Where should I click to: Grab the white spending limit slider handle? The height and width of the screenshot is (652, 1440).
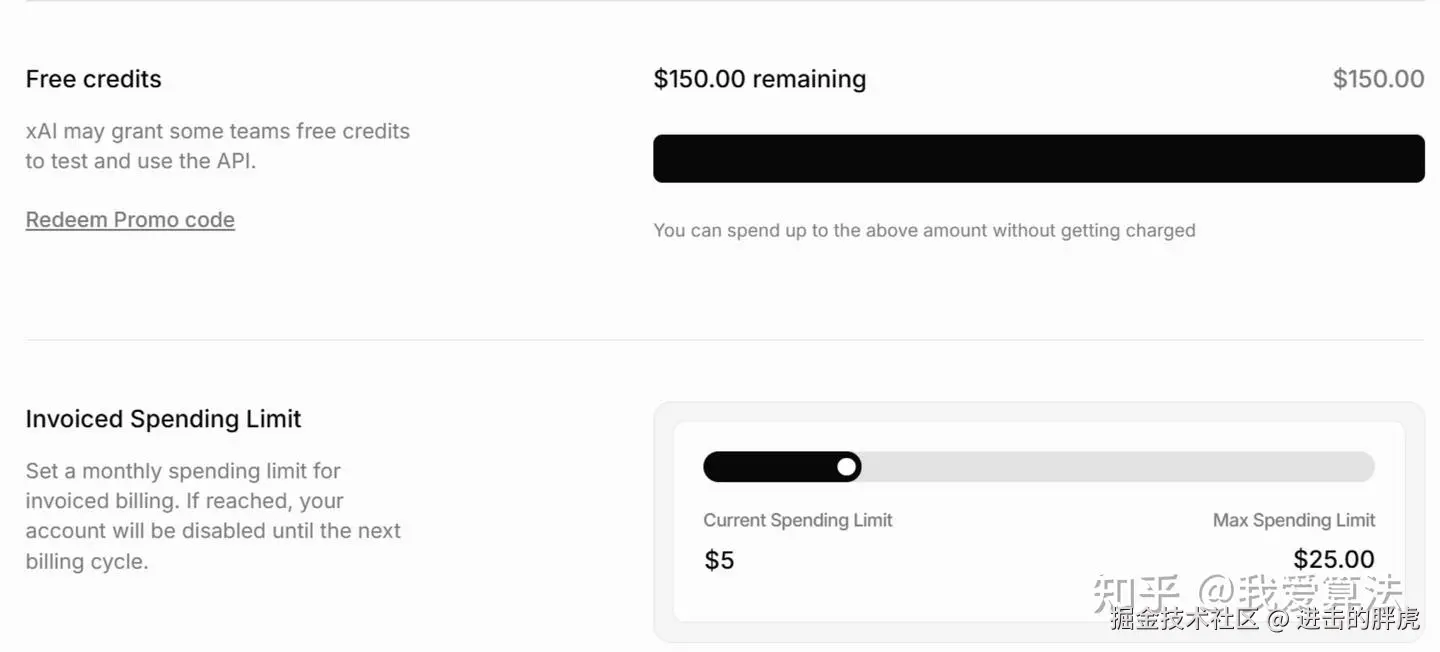click(x=847, y=467)
